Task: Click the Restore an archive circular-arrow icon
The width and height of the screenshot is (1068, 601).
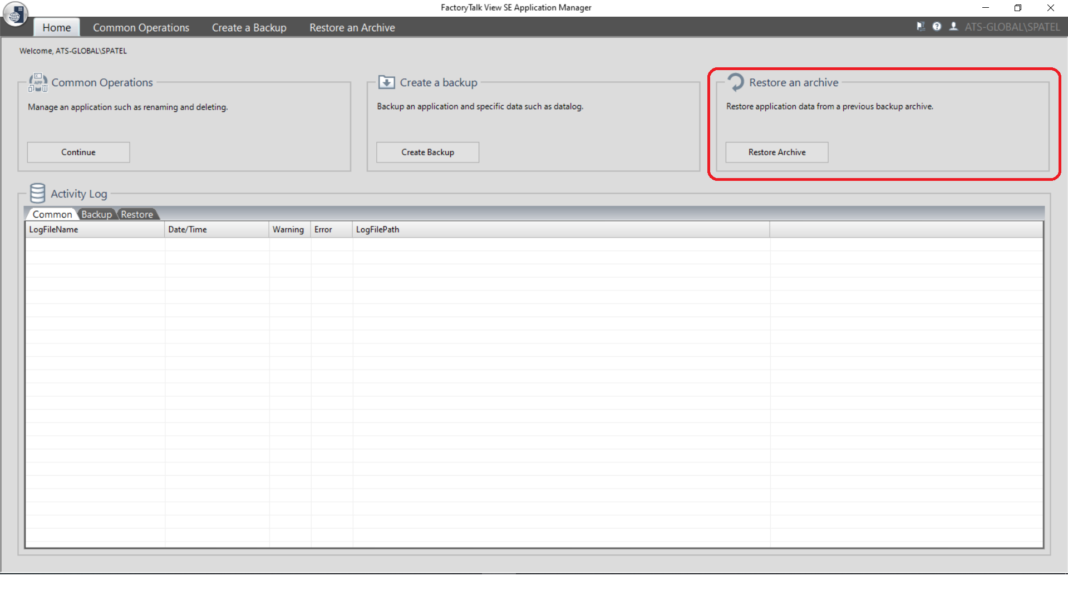Action: 735,83
